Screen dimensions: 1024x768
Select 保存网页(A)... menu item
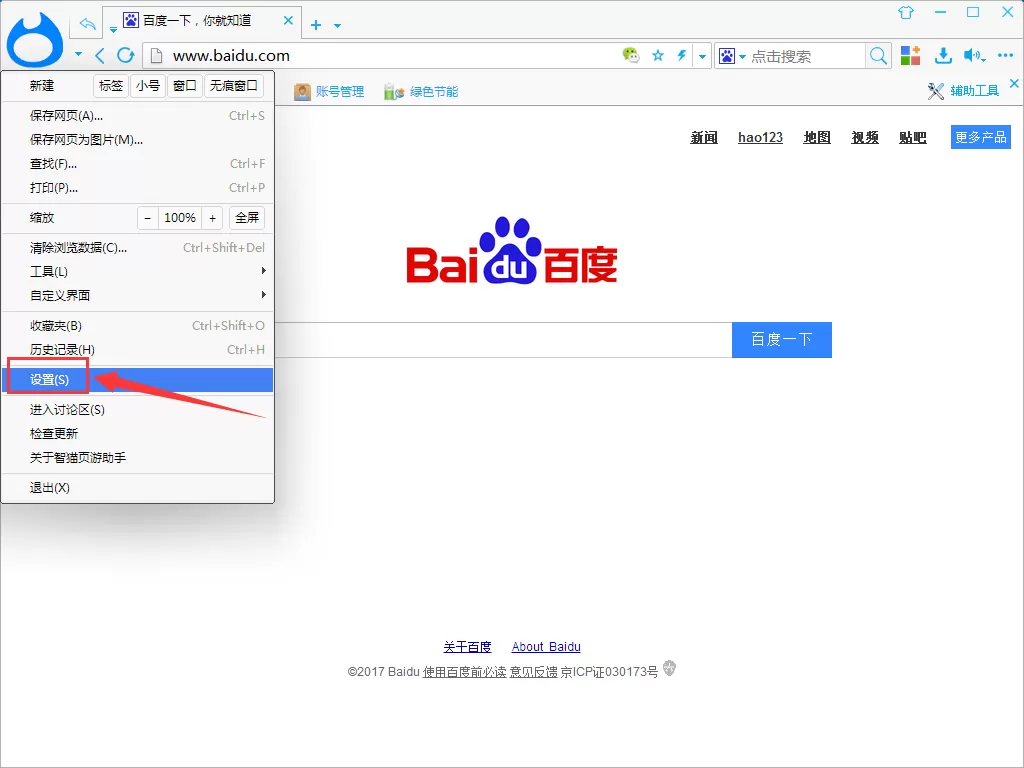click(137, 116)
